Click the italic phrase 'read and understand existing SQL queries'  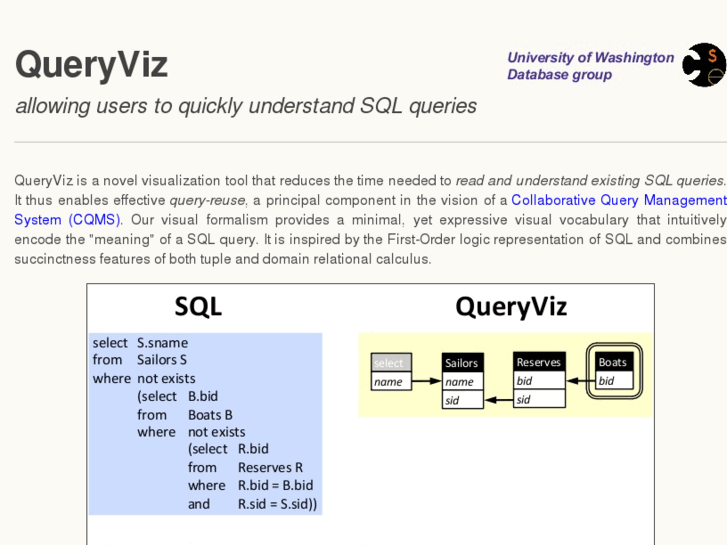click(589, 180)
